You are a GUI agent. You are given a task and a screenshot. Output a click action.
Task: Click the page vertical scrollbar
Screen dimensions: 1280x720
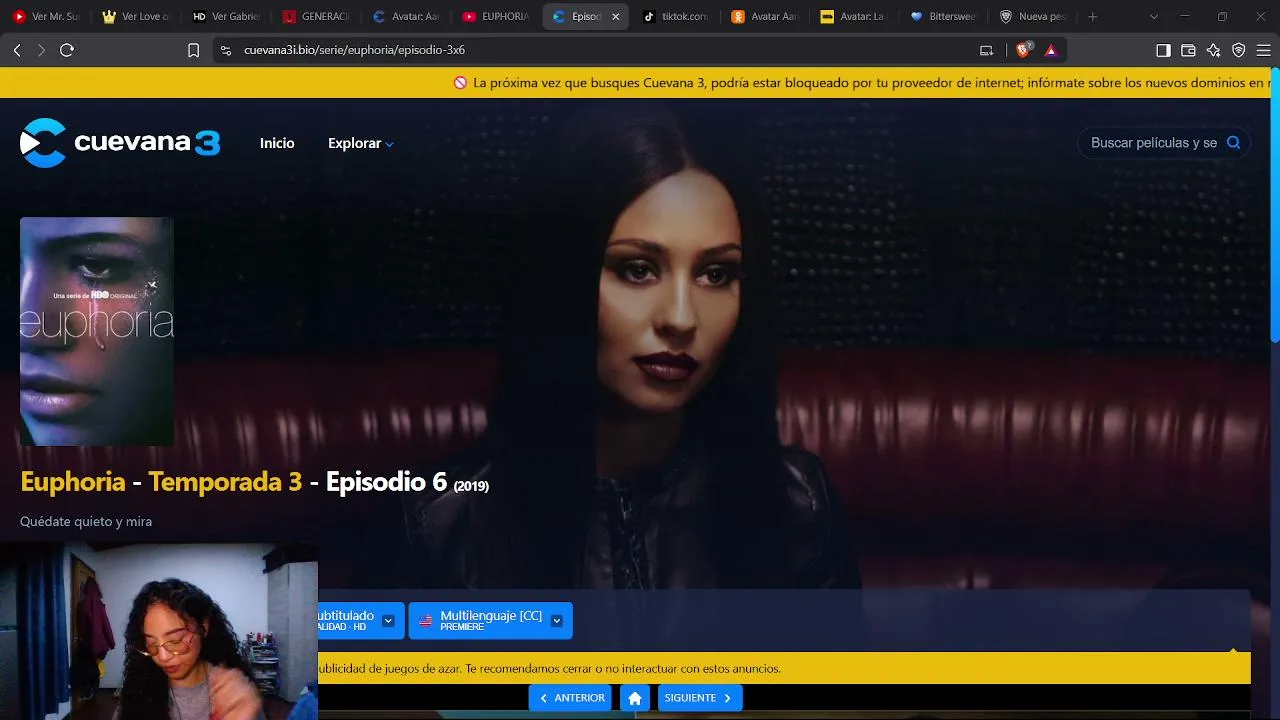[x=1275, y=205]
